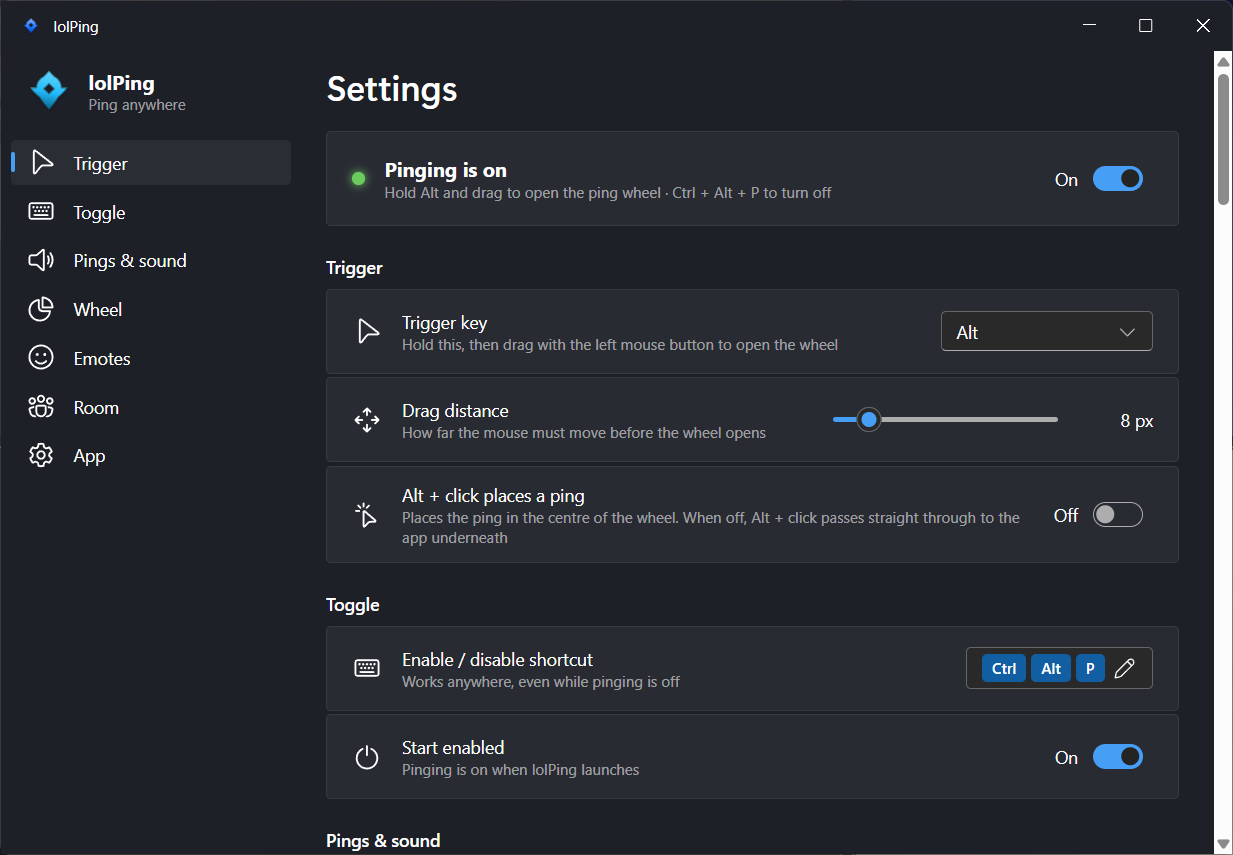The width and height of the screenshot is (1233, 855).
Task: Click the Room people icon in sidebar
Action: [x=41, y=407]
